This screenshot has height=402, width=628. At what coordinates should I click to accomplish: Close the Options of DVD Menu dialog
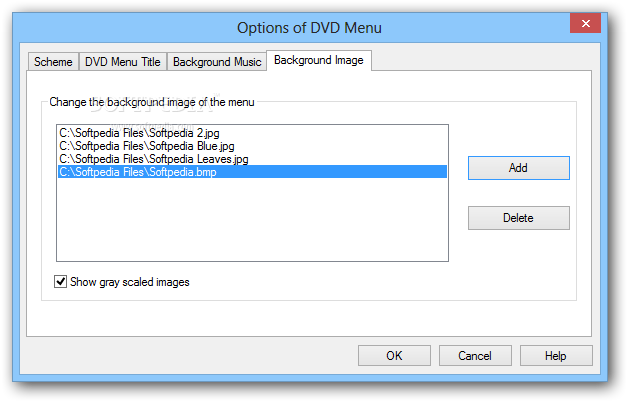pyautogui.click(x=585, y=24)
